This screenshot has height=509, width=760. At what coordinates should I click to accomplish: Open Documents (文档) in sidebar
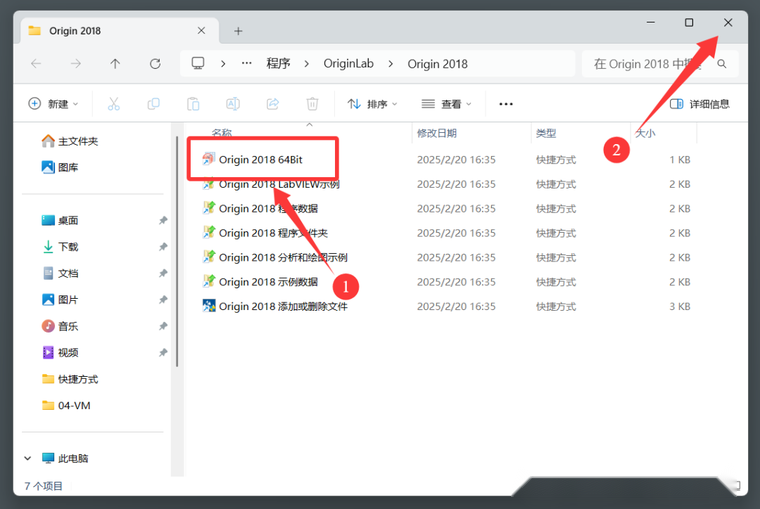pyautogui.click(x=60, y=273)
